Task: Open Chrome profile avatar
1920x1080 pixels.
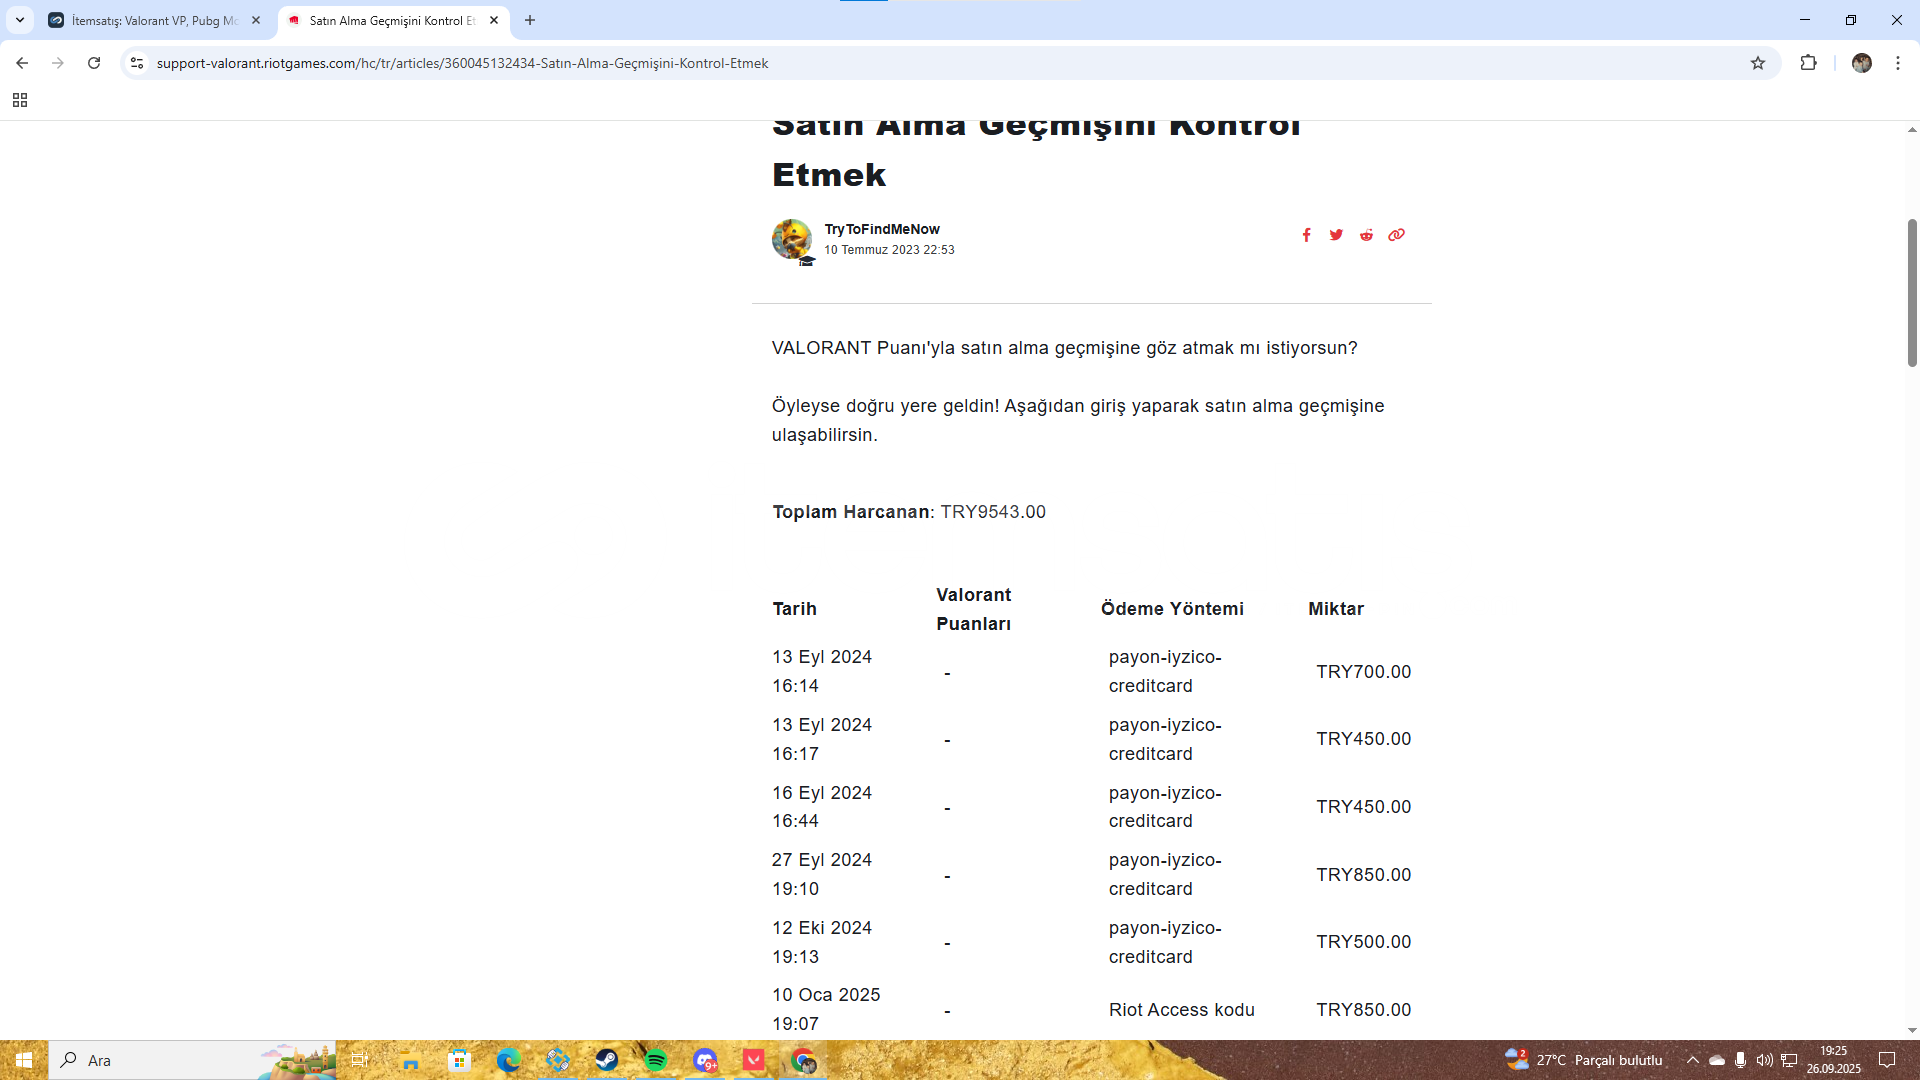Action: coord(1861,63)
